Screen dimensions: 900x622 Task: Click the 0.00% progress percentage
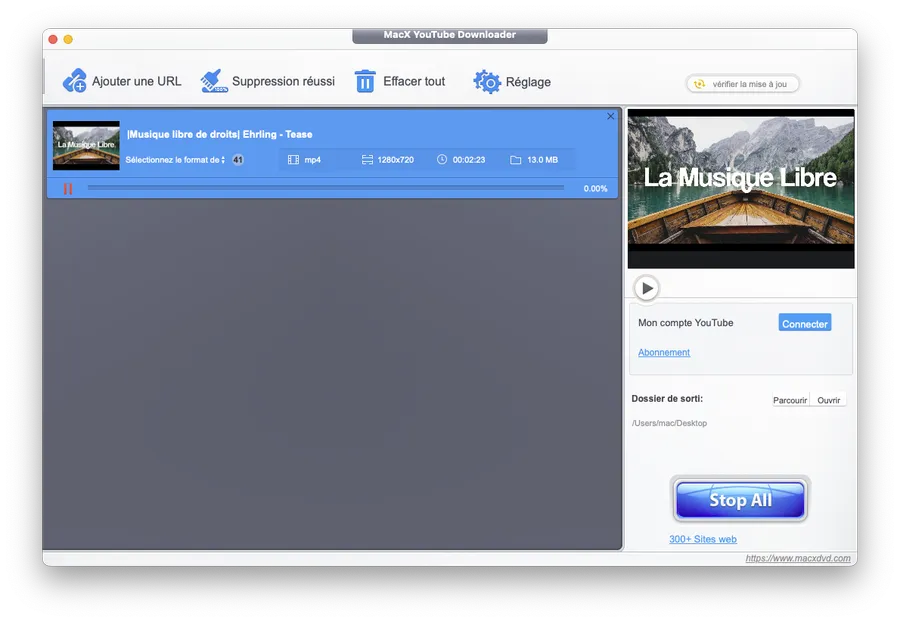pyautogui.click(x=595, y=189)
